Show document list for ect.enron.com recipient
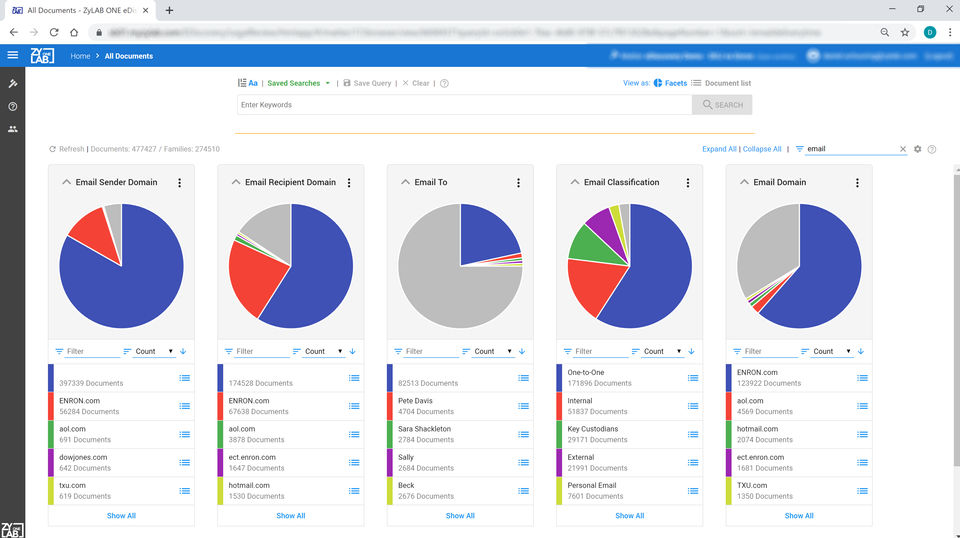The width and height of the screenshot is (960, 538). click(354, 463)
